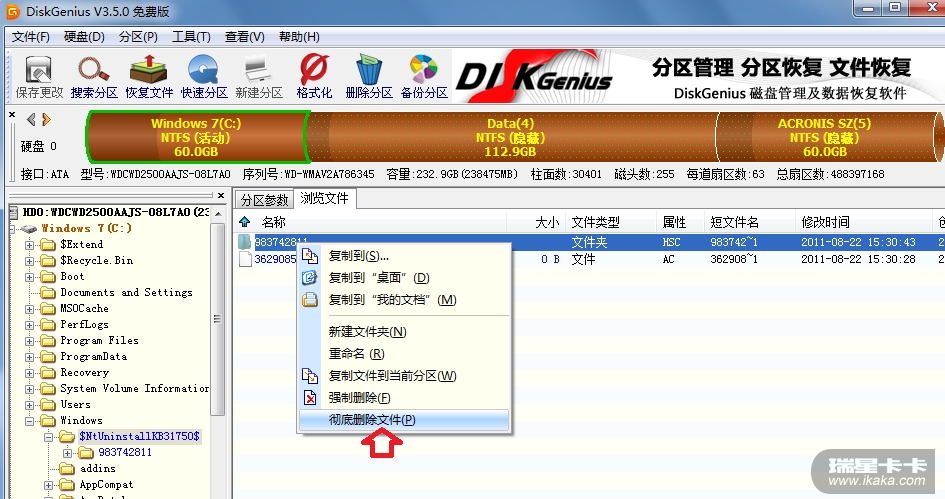Select the AppCompat folder in tree
This screenshot has height=499, width=945.
click(106, 485)
